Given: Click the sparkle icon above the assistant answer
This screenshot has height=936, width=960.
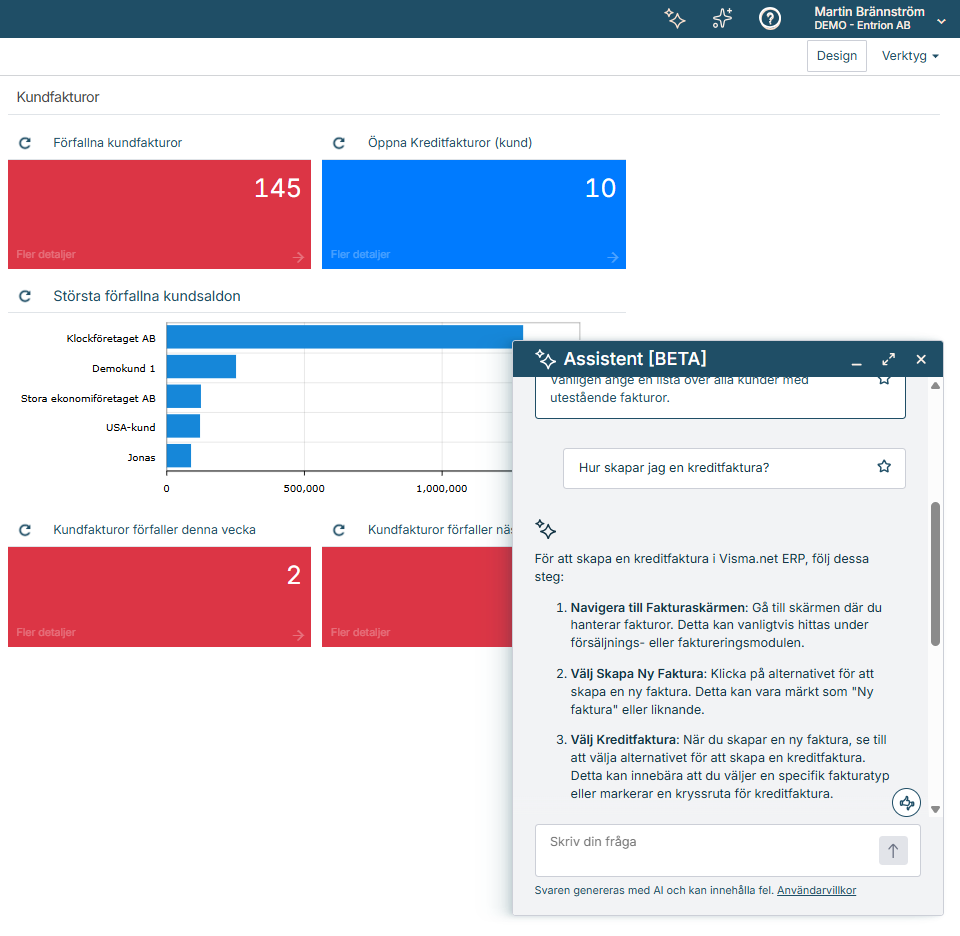Looking at the screenshot, I should click(x=545, y=529).
